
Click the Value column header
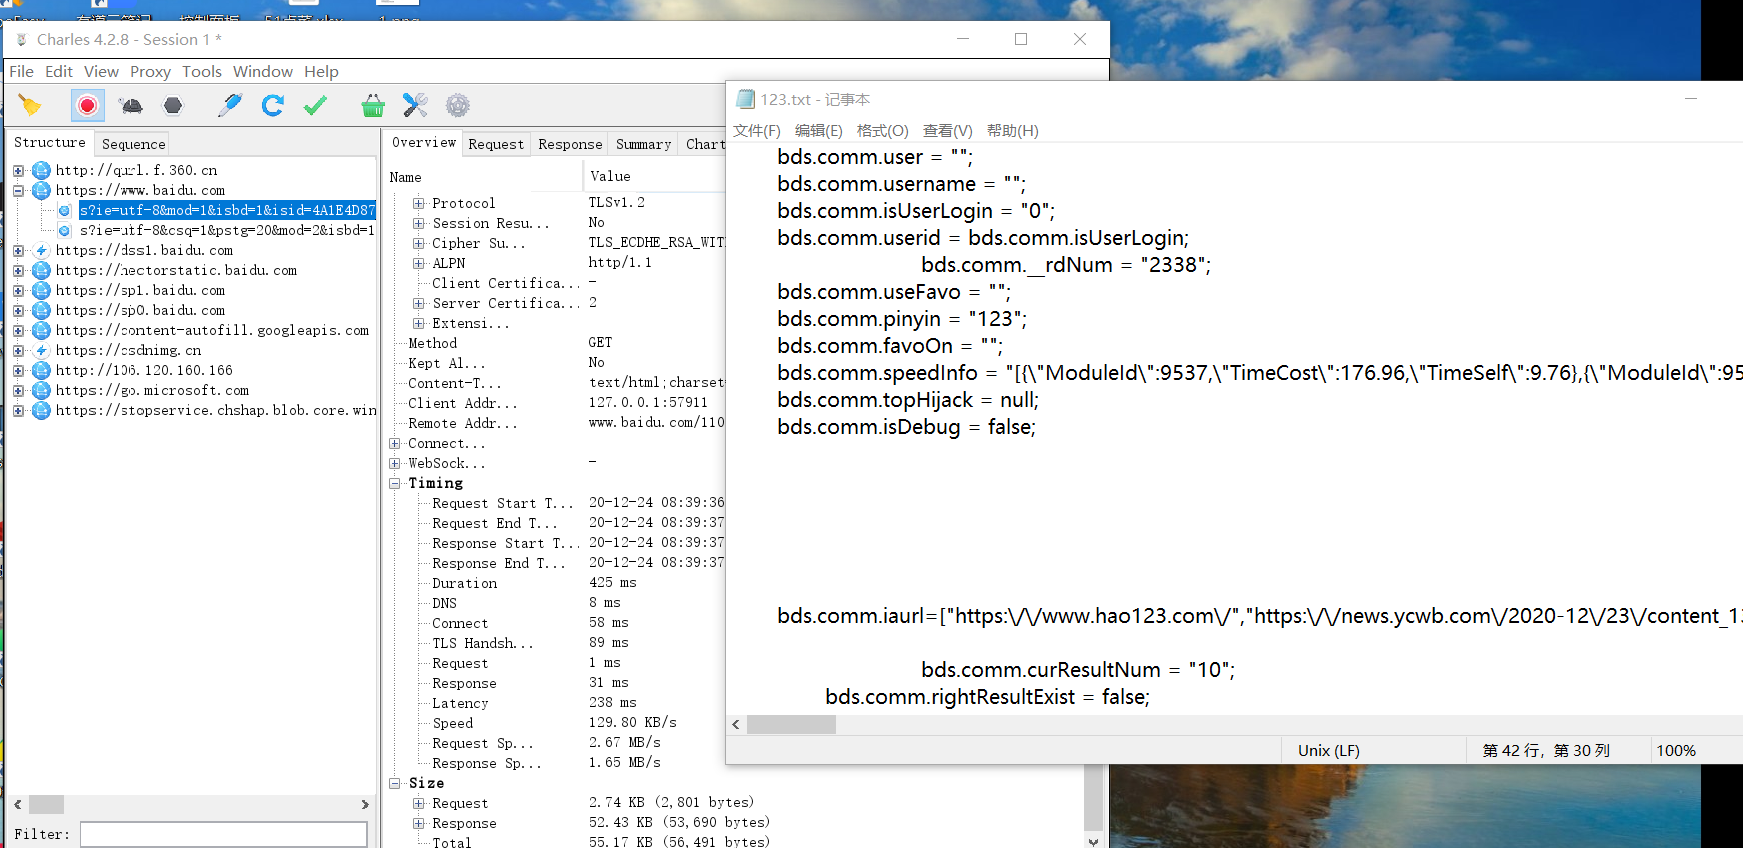[x=655, y=177]
